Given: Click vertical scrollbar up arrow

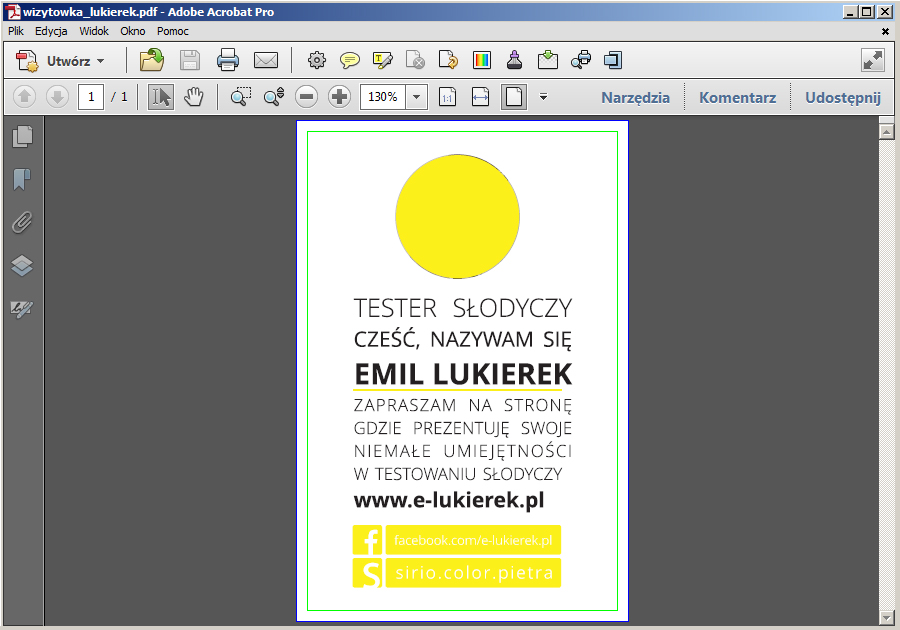Looking at the screenshot, I should (x=886, y=132).
